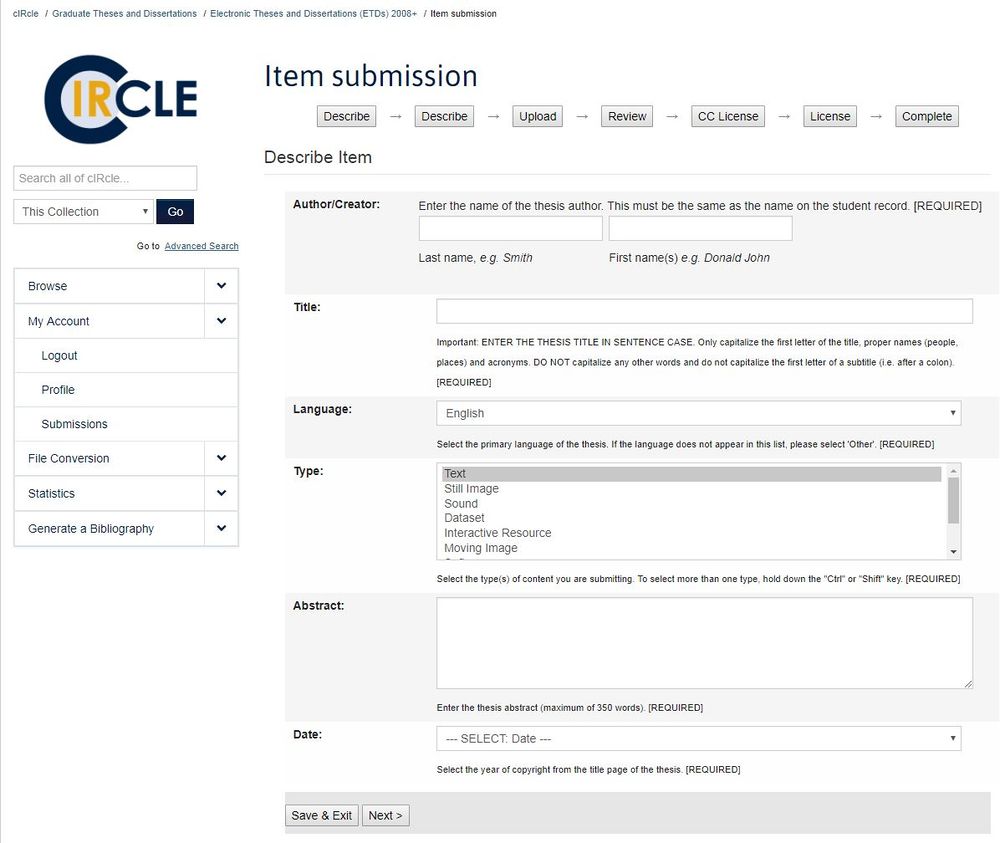Open the Language dropdown
The image size is (1000, 843).
point(698,413)
